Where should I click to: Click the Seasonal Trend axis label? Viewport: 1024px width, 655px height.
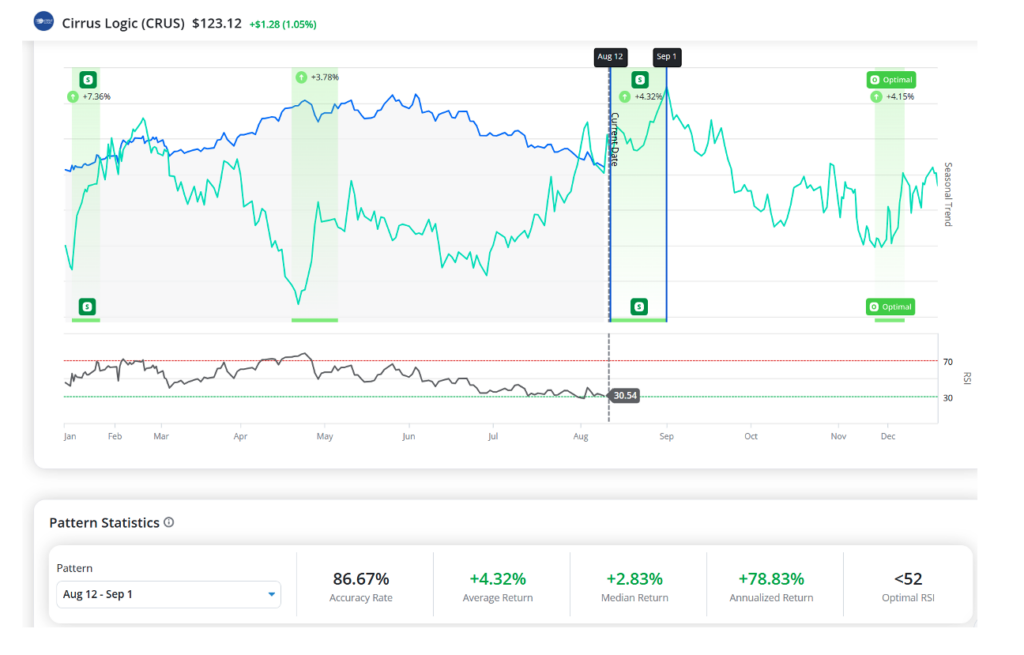point(948,195)
